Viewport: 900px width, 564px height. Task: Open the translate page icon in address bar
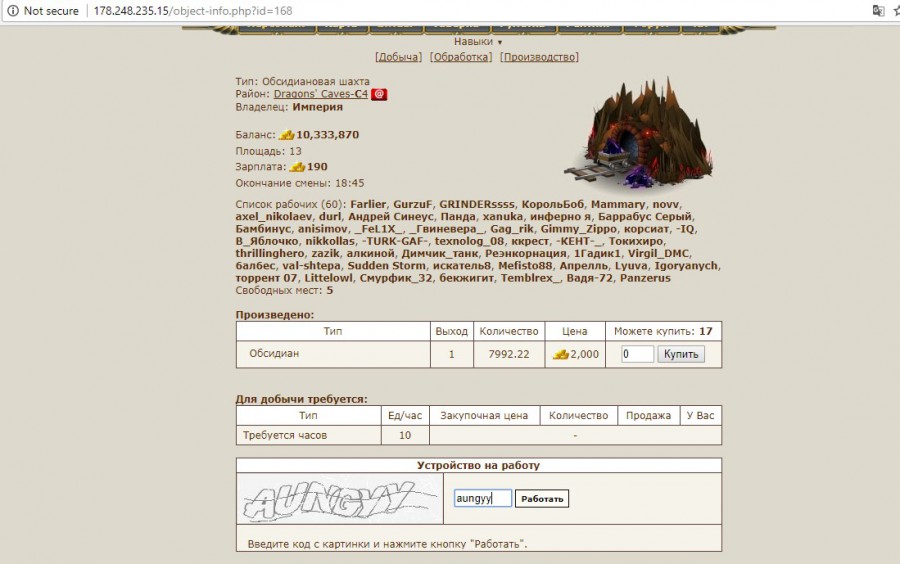(x=878, y=10)
